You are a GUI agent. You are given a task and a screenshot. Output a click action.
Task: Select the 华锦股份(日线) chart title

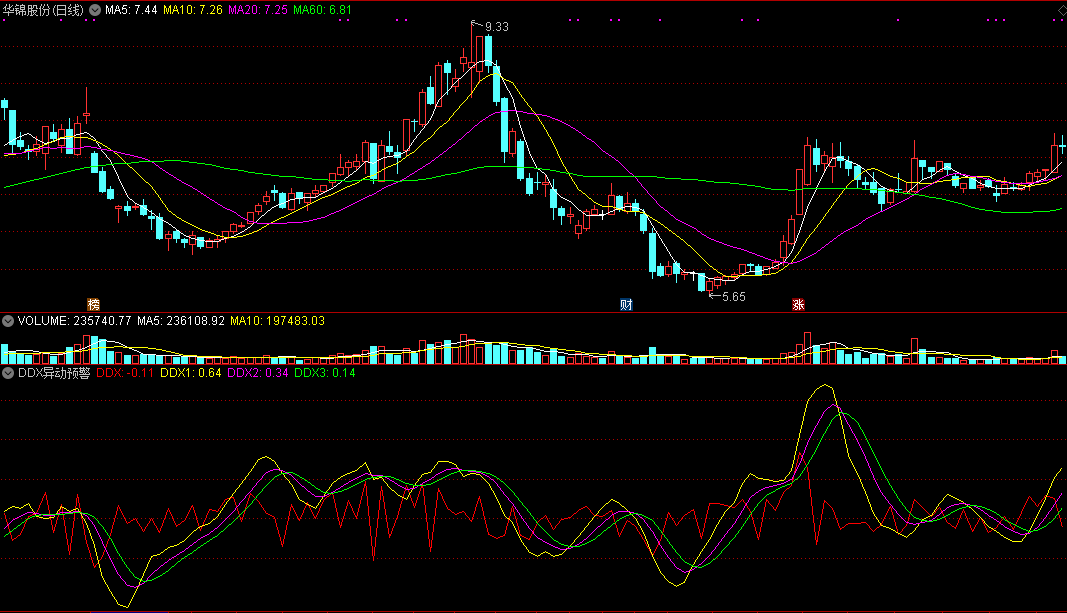pos(44,10)
